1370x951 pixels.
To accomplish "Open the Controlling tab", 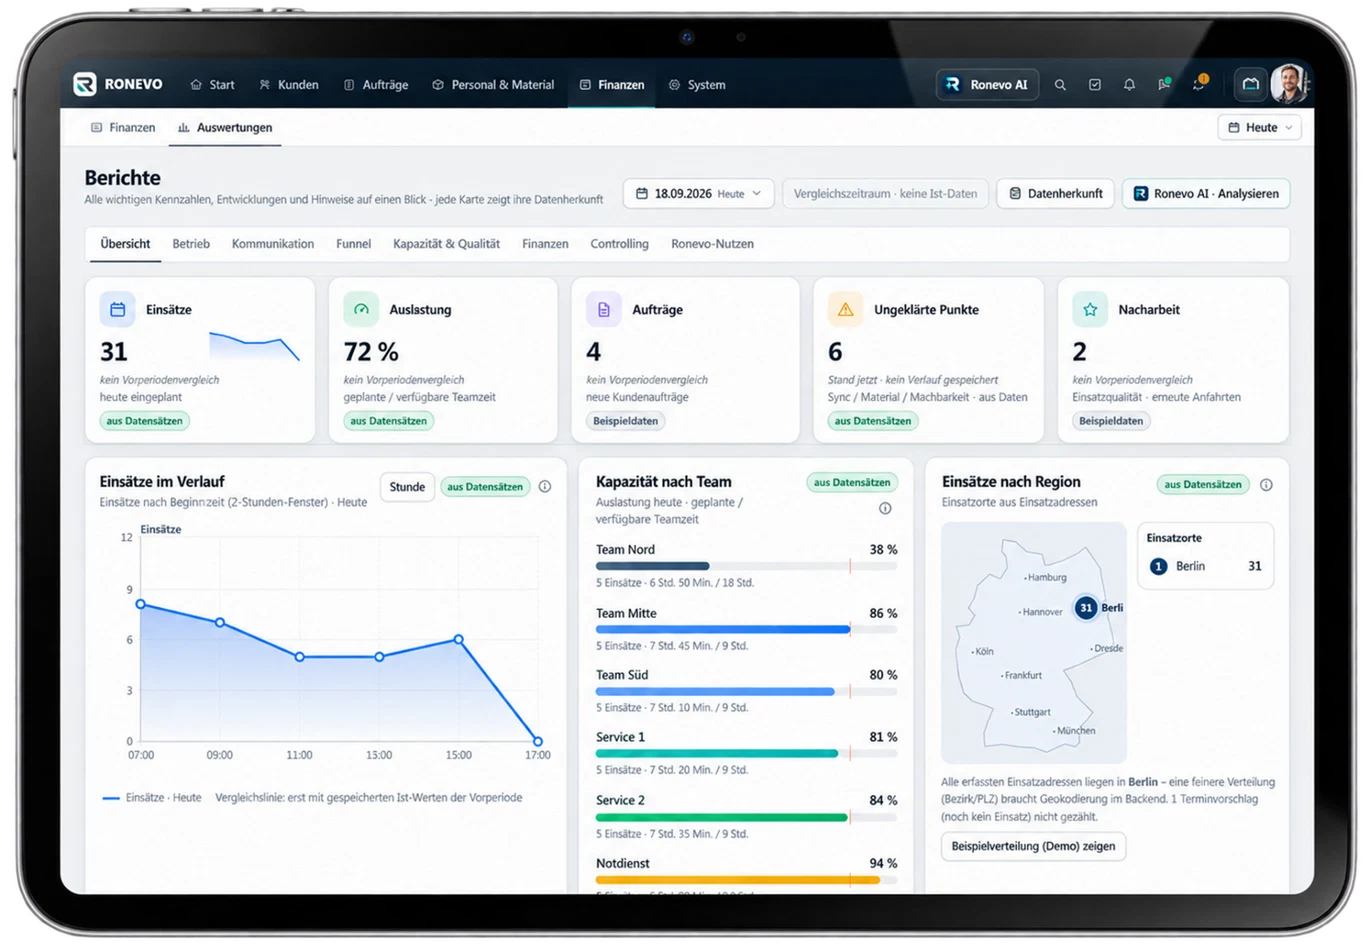I will coord(619,244).
